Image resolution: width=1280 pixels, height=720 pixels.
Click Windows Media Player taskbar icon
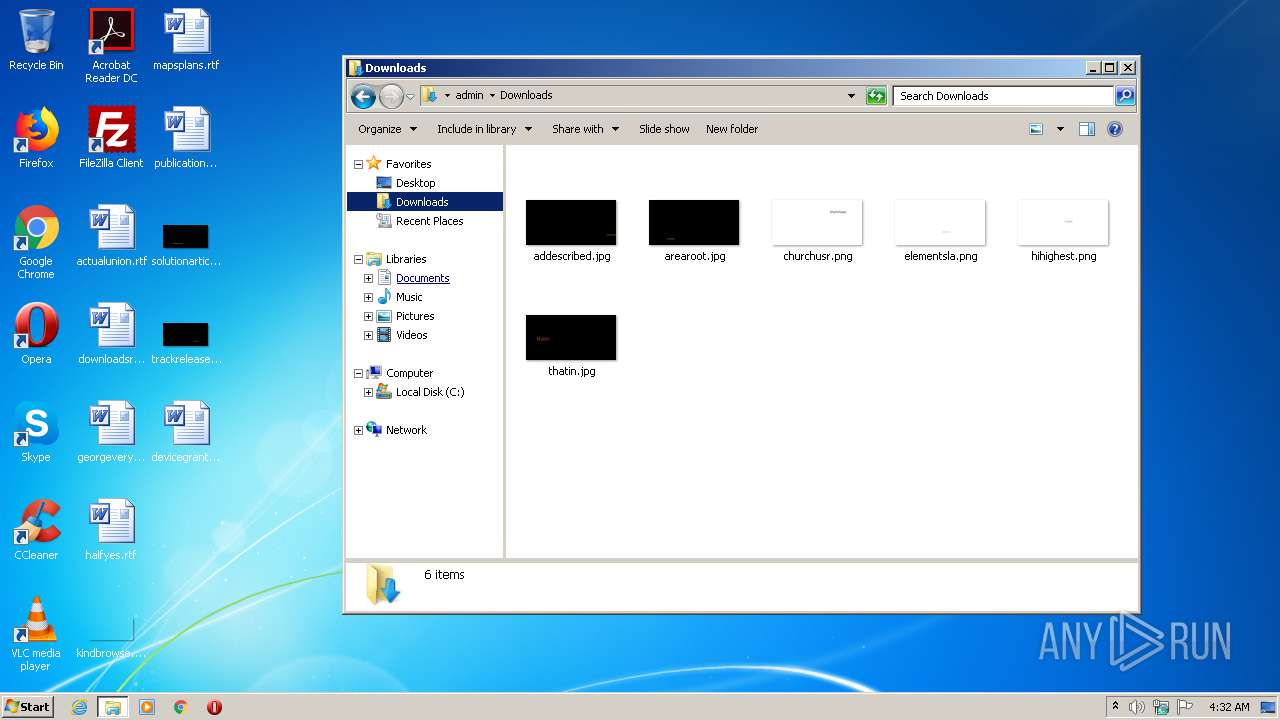pyautogui.click(x=147, y=707)
